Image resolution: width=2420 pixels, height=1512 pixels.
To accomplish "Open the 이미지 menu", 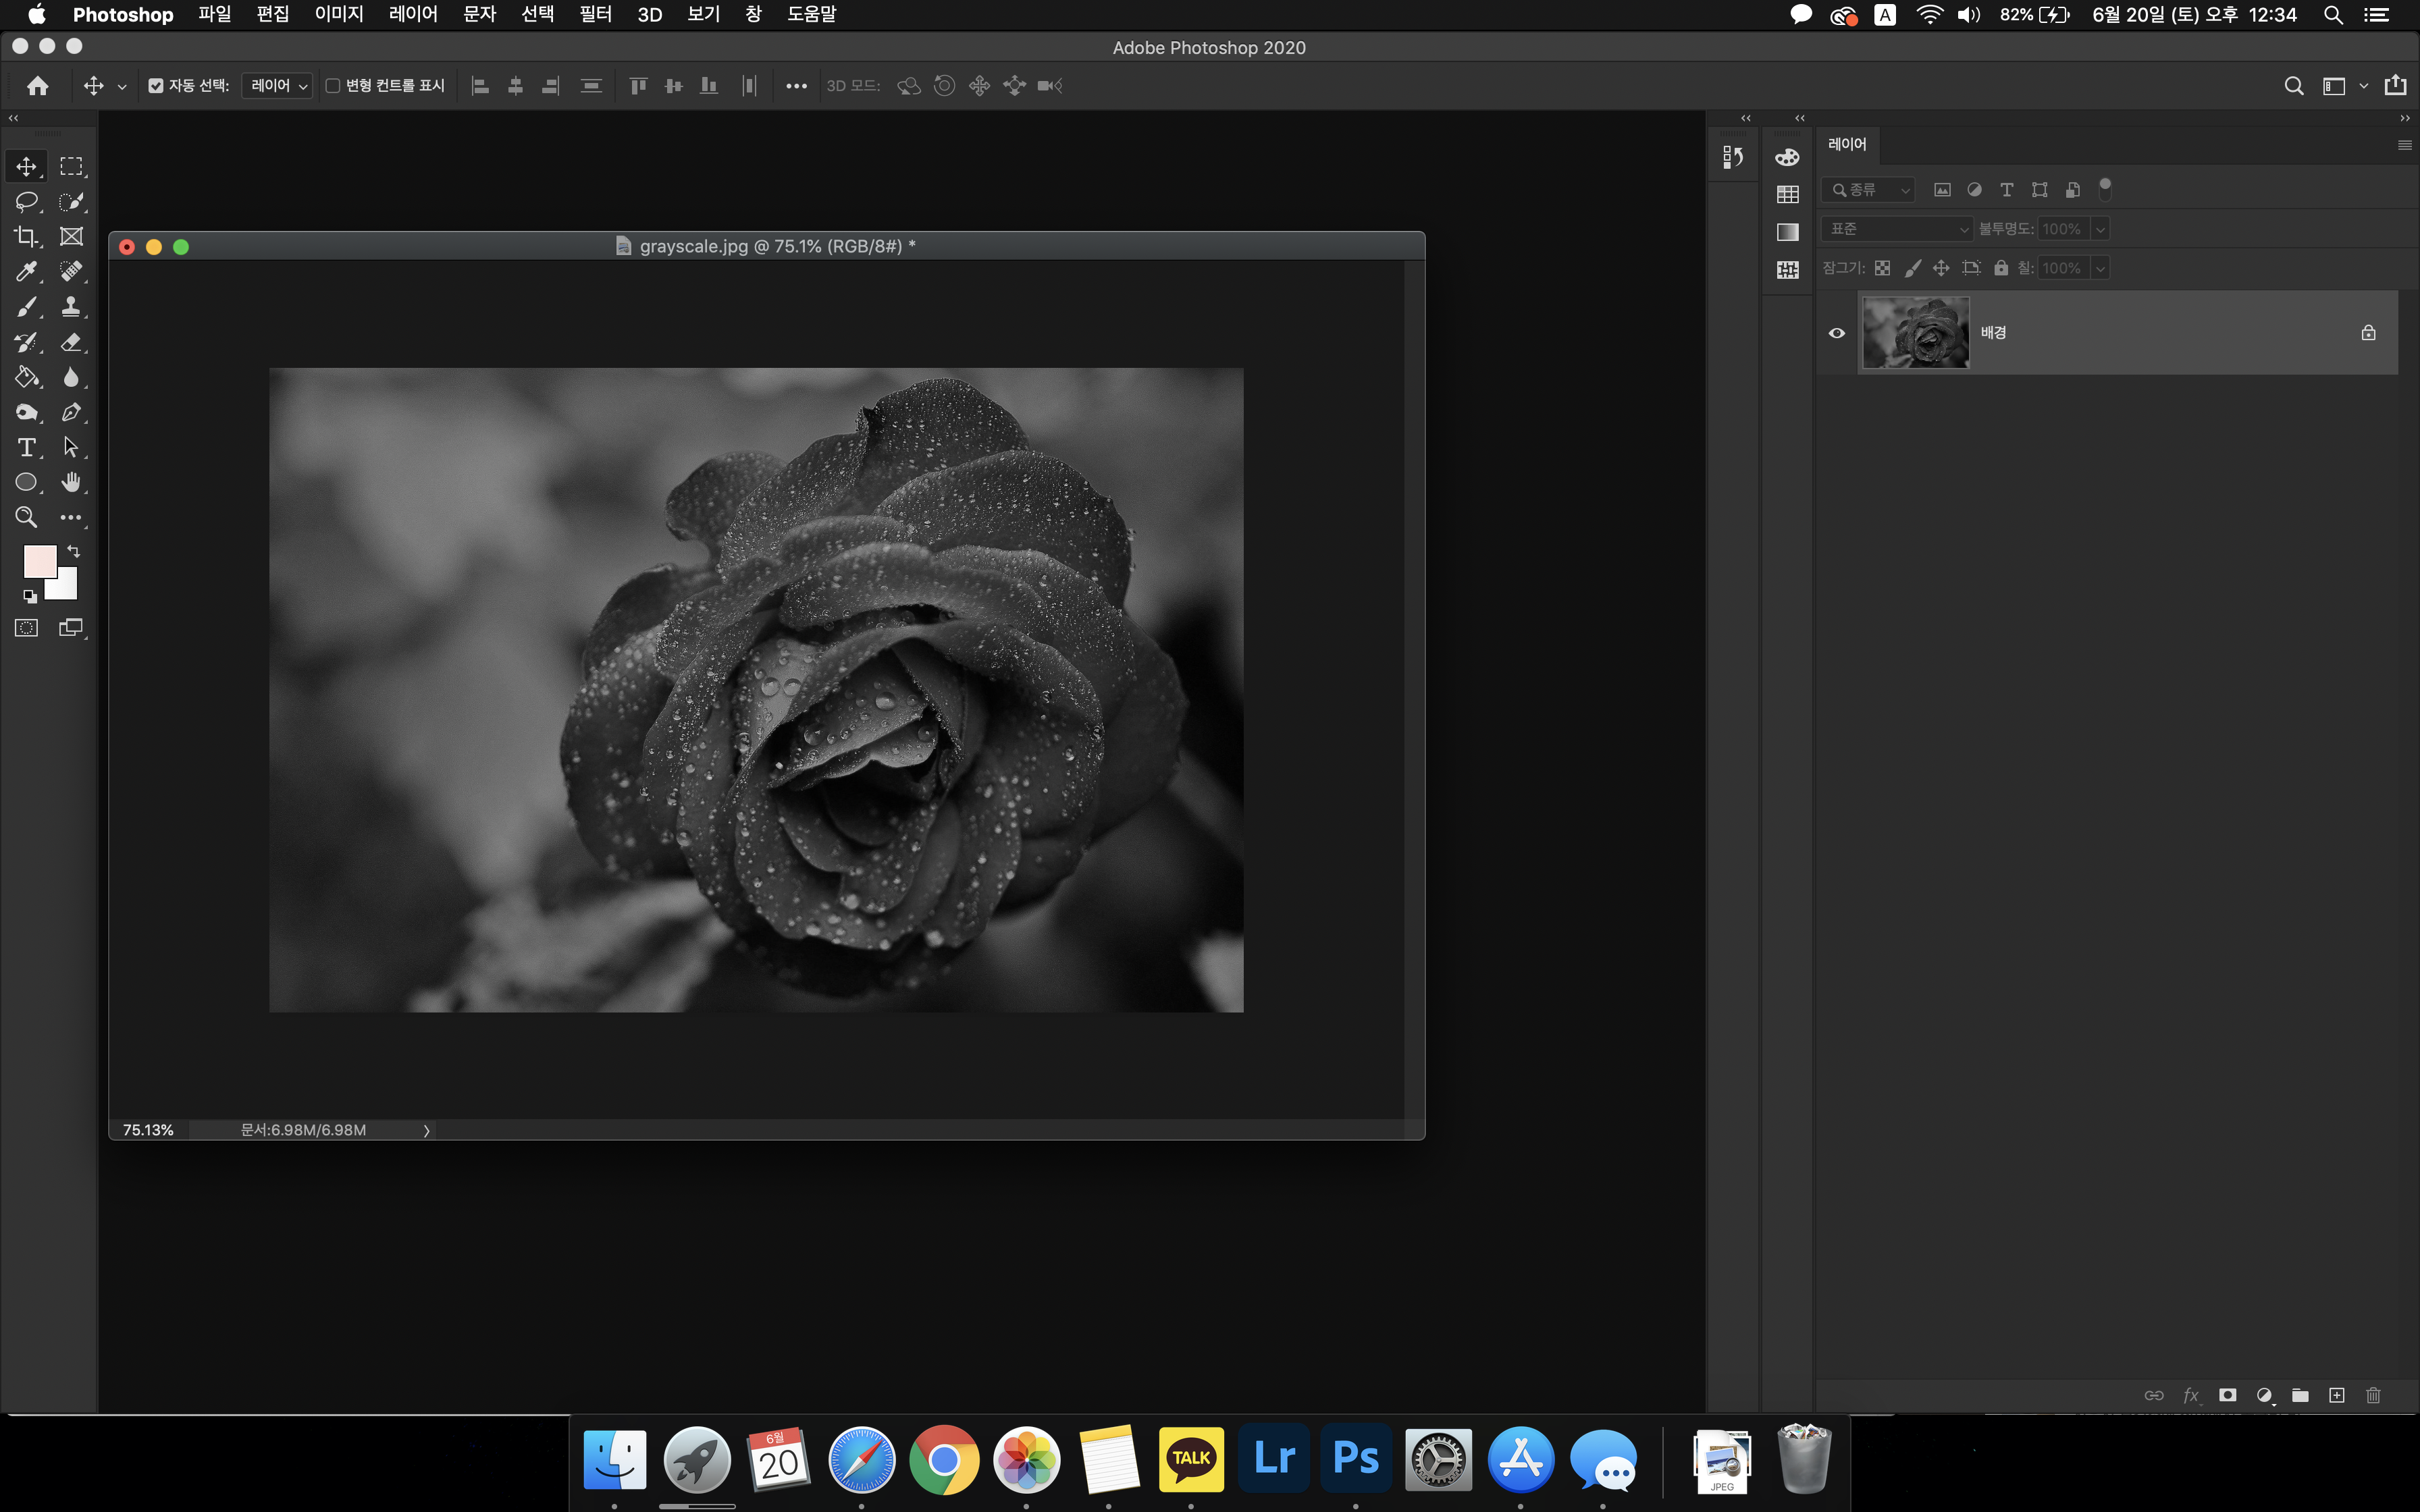I will [x=339, y=14].
